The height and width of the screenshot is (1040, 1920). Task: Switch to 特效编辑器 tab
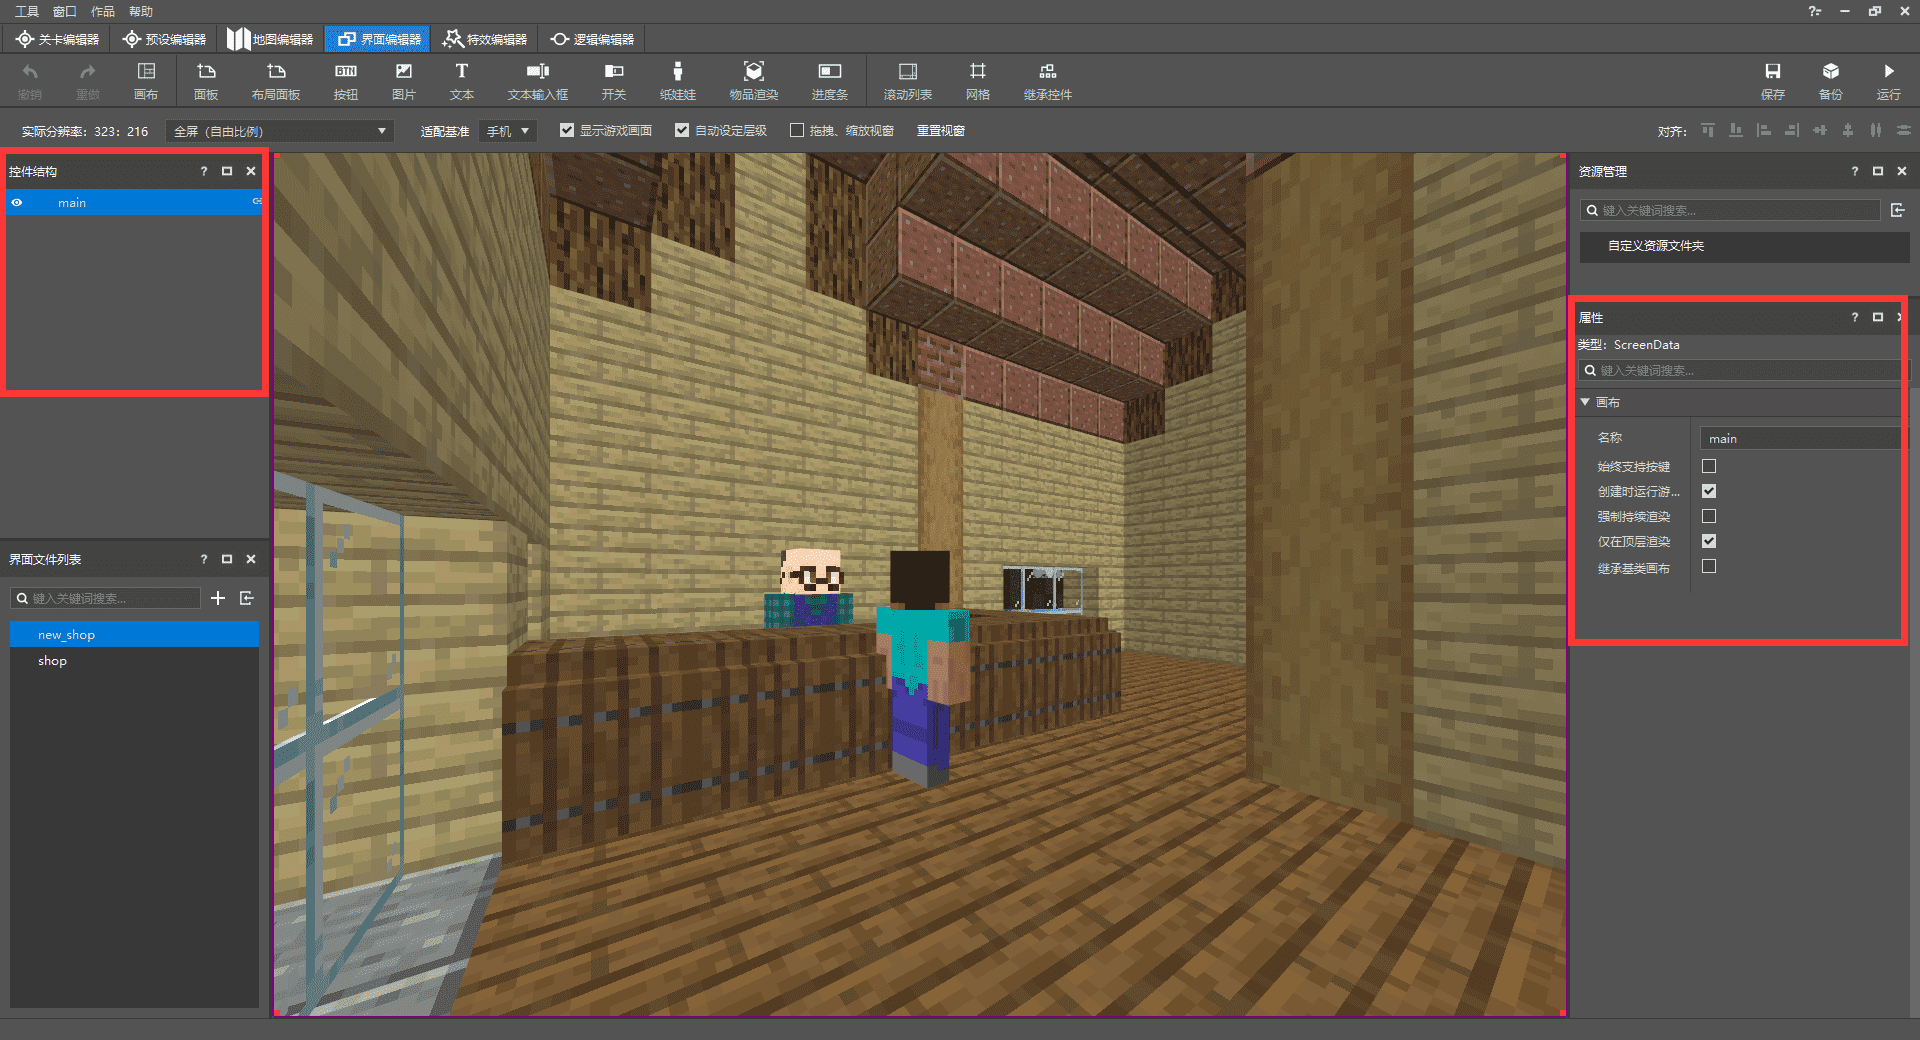(485, 39)
